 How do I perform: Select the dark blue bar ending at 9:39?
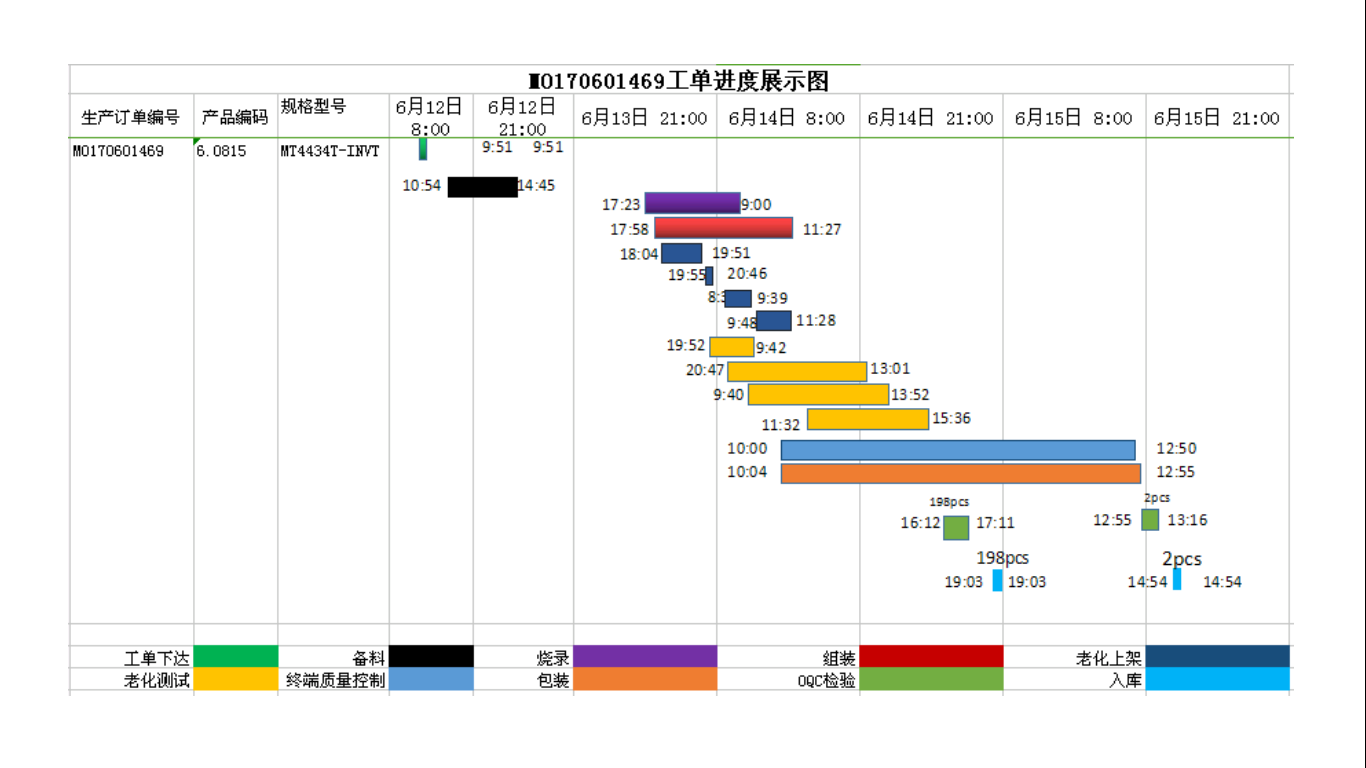(x=738, y=298)
